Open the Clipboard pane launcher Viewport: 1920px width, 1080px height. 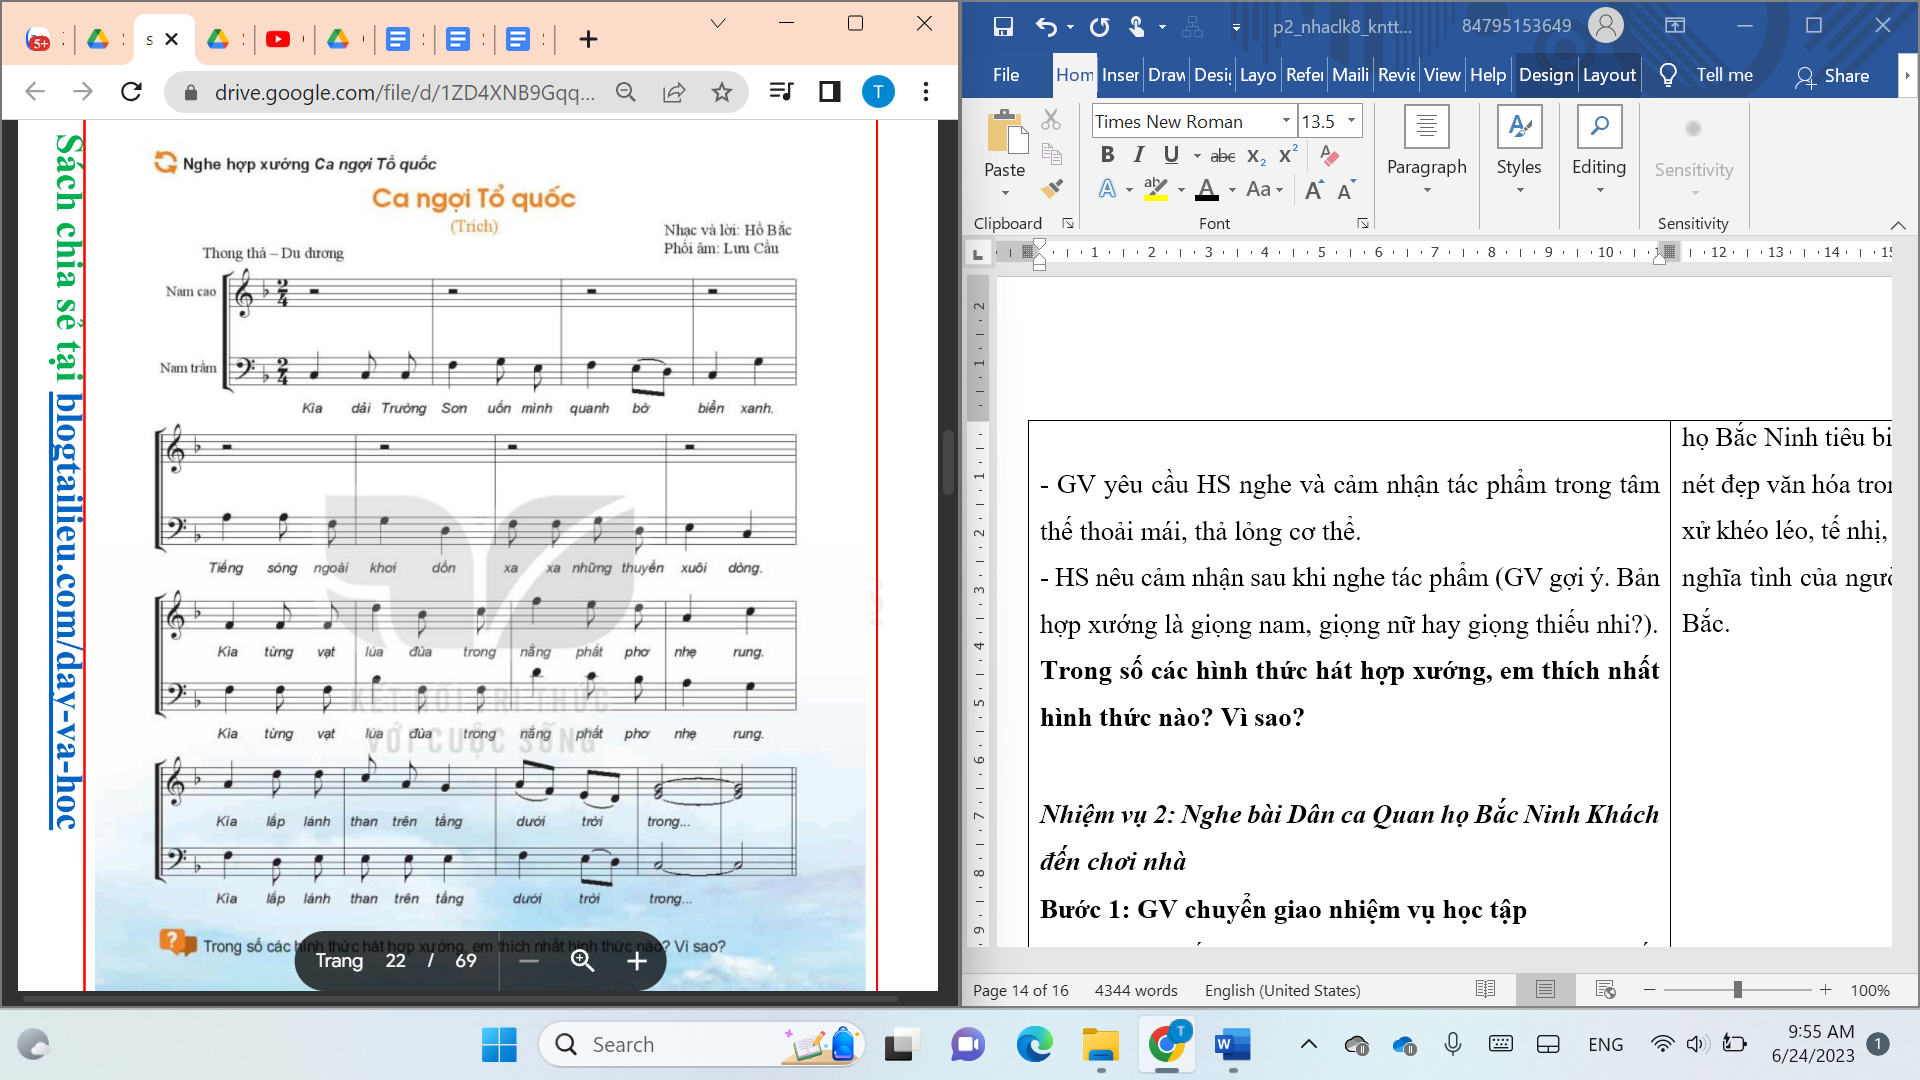click(x=1068, y=223)
